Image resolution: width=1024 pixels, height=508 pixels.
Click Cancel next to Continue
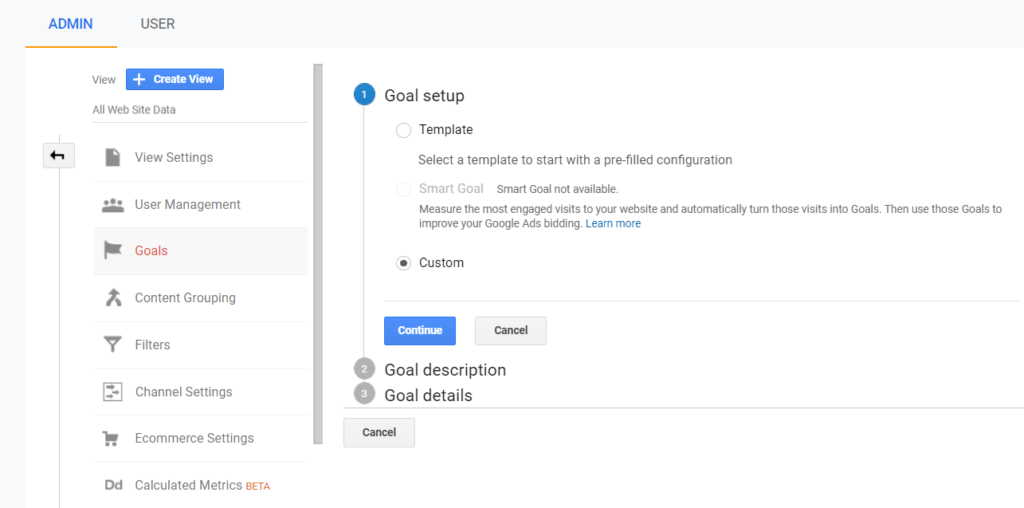(511, 330)
